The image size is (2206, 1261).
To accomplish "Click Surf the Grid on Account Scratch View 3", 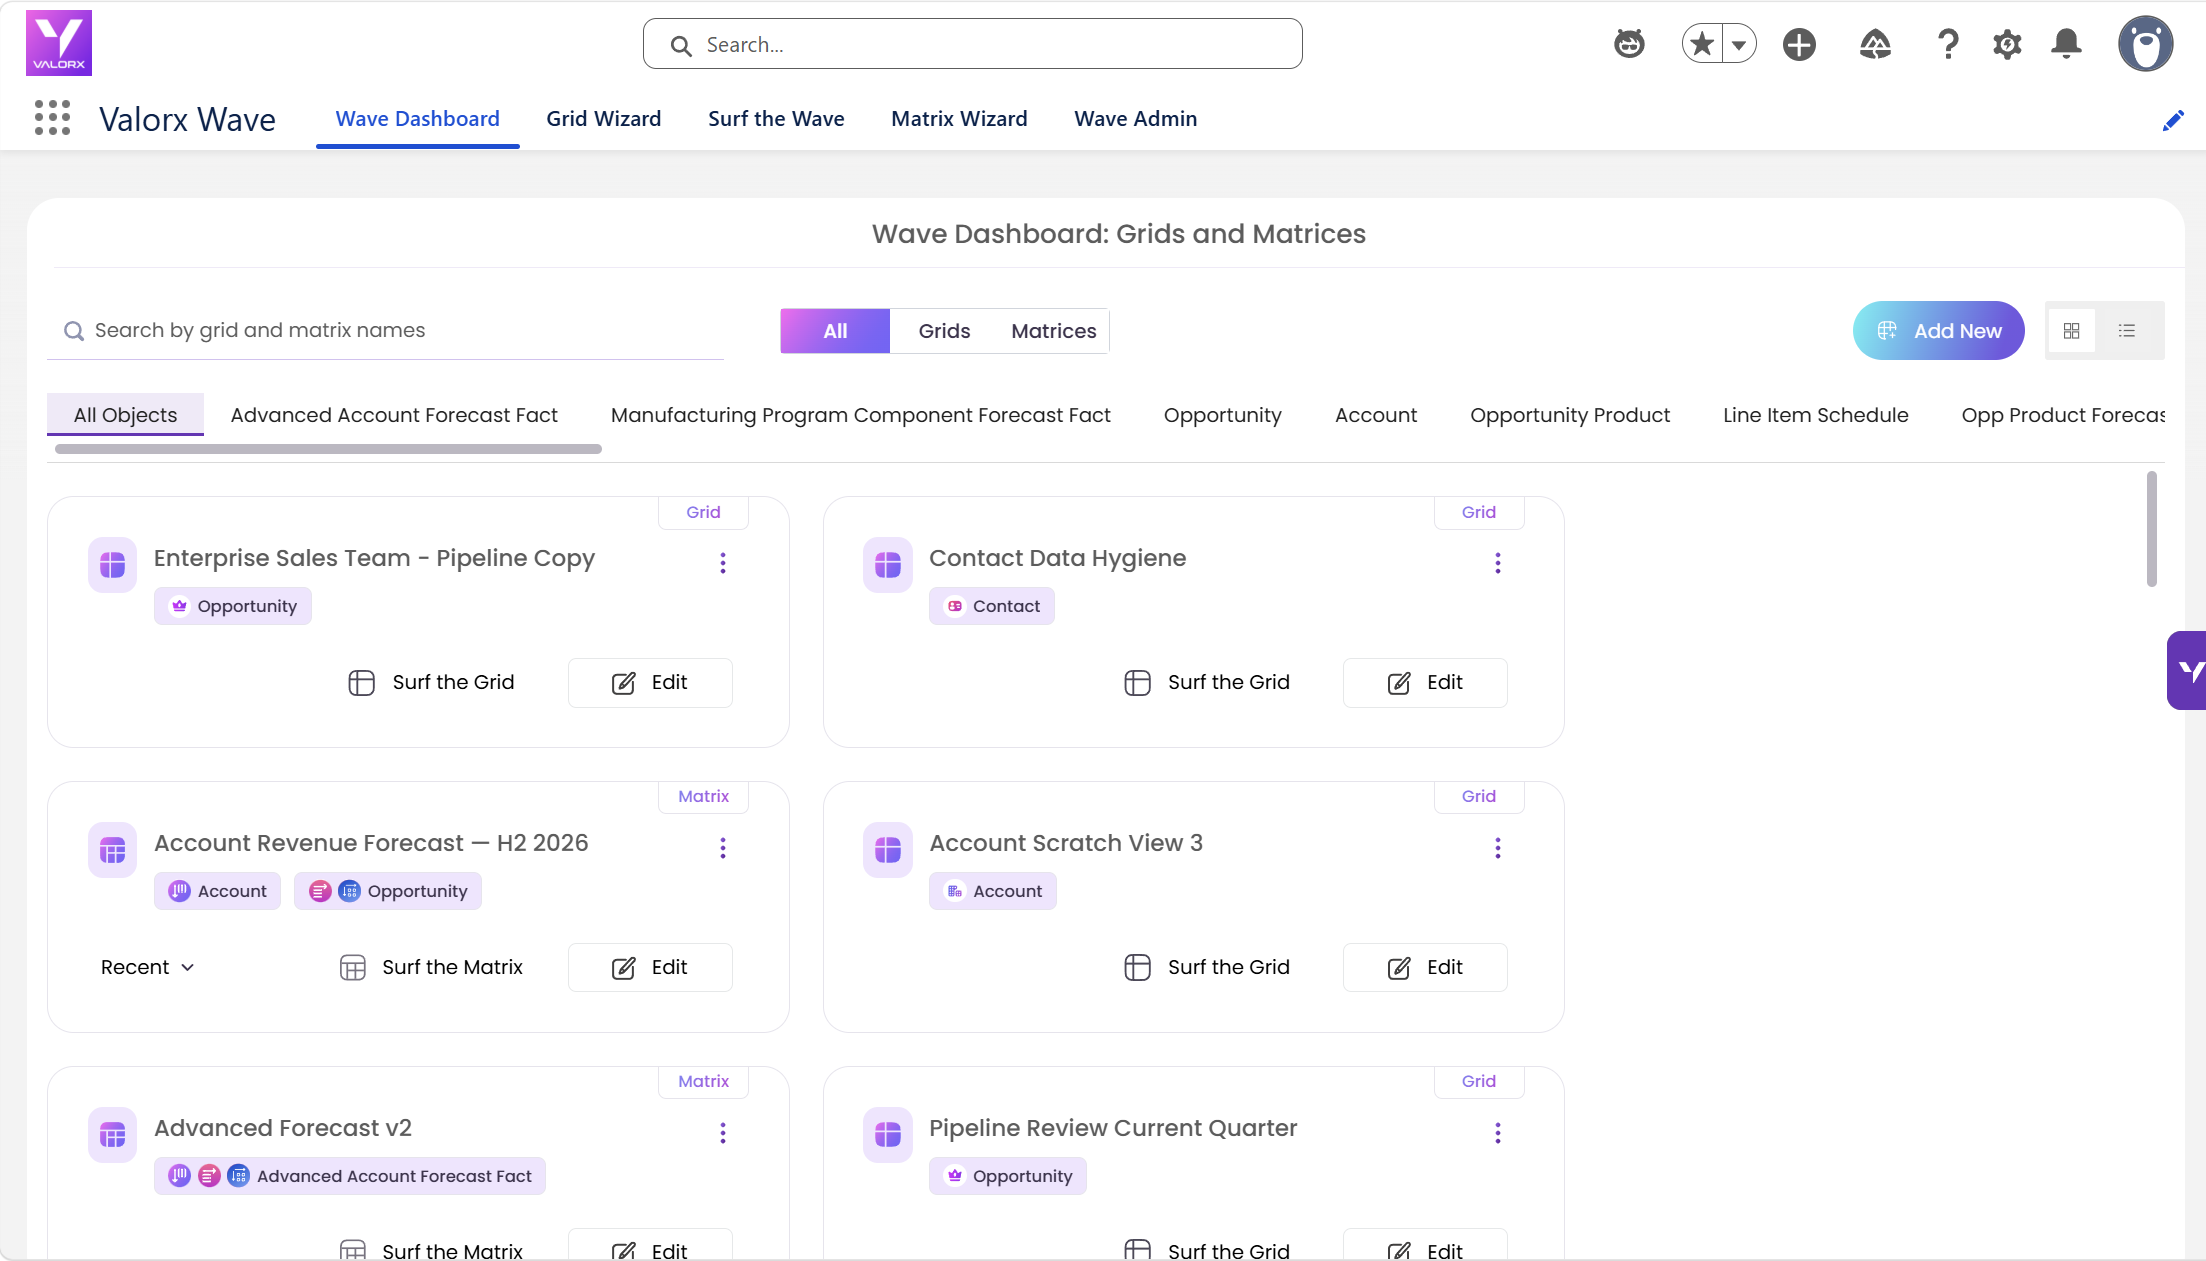I will click(x=1207, y=967).
